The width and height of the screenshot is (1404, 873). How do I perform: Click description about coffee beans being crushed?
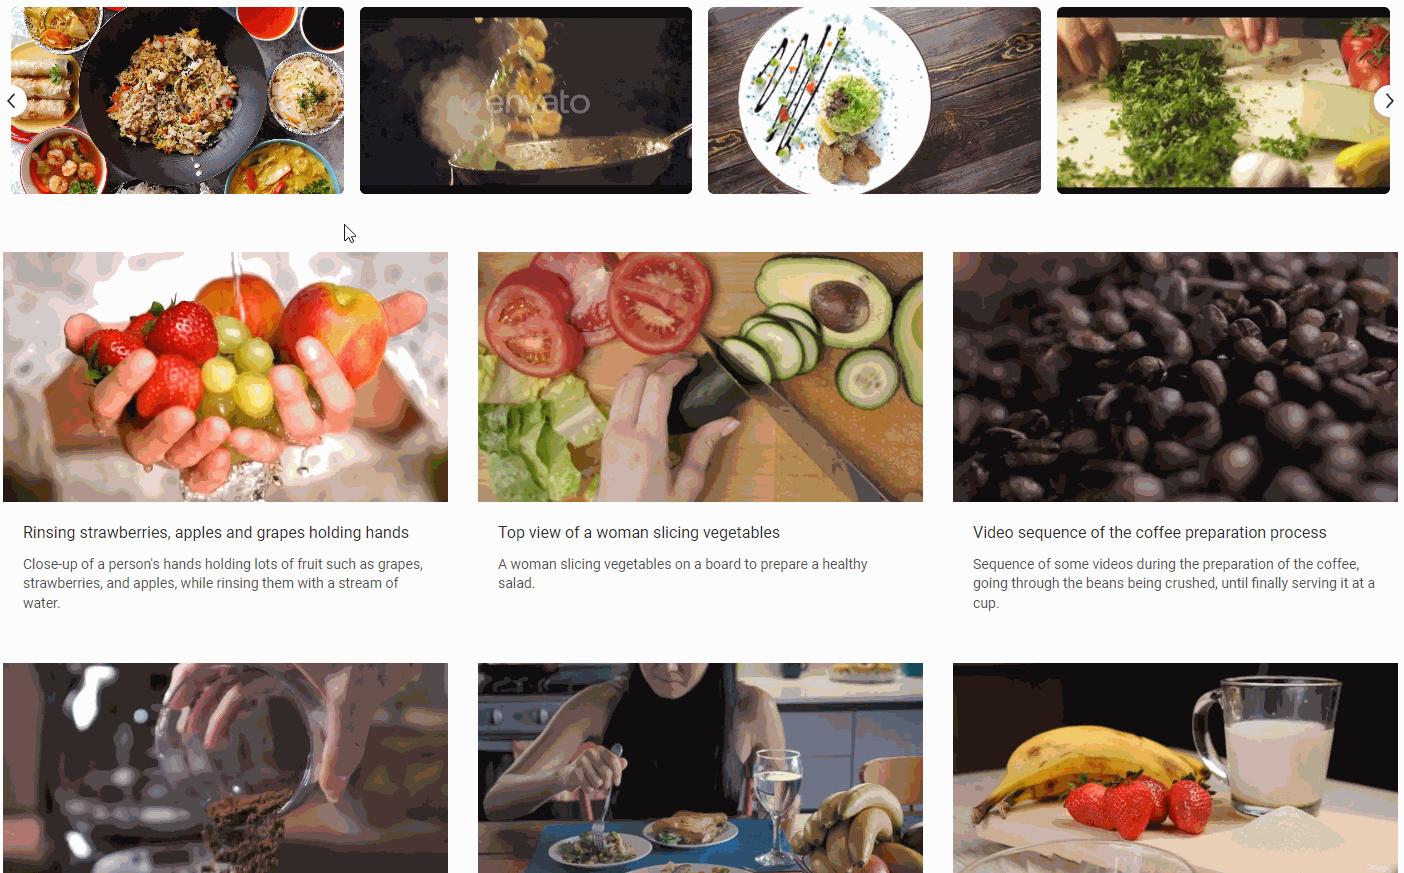(1174, 583)
